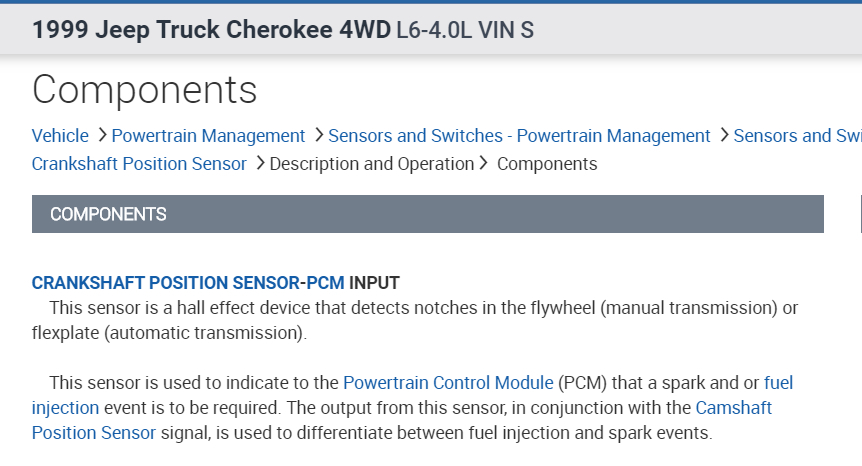Viewport: 862px width, 466px height.
Task: Select the final Components breadcrumb item
Action: click(547, 163)
